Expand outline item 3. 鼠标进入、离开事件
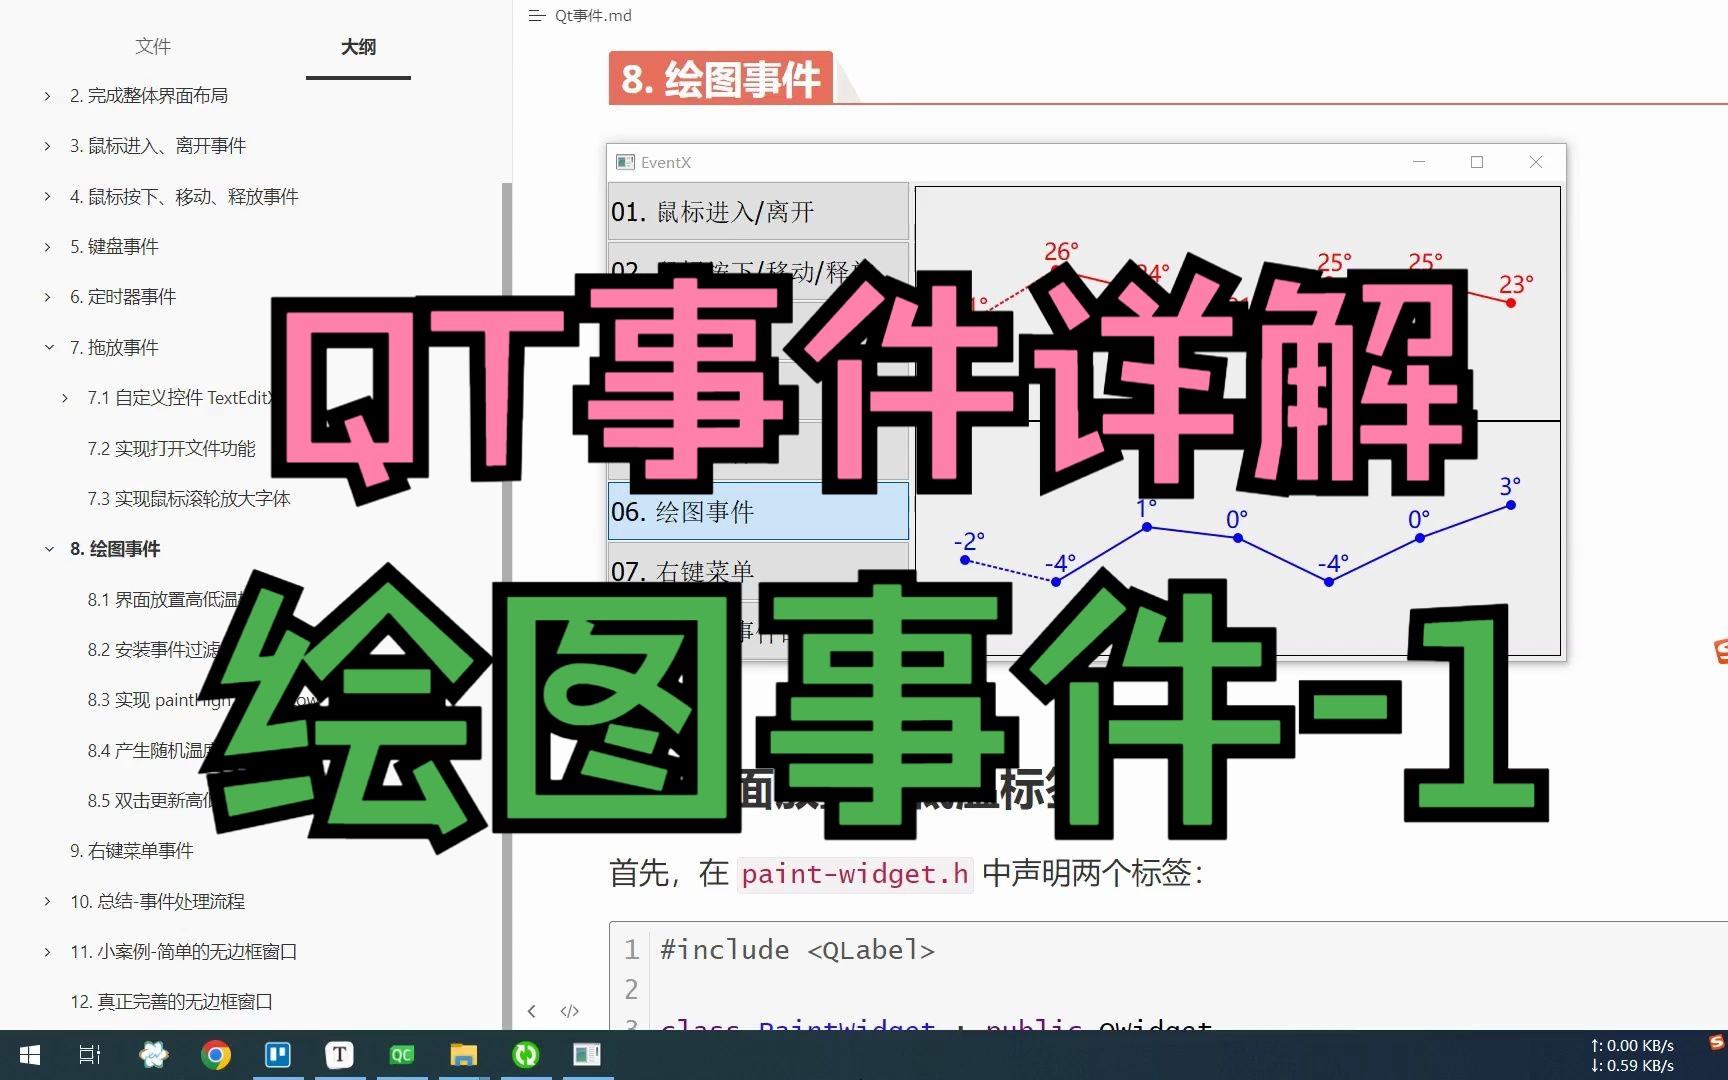 point(47,146)
